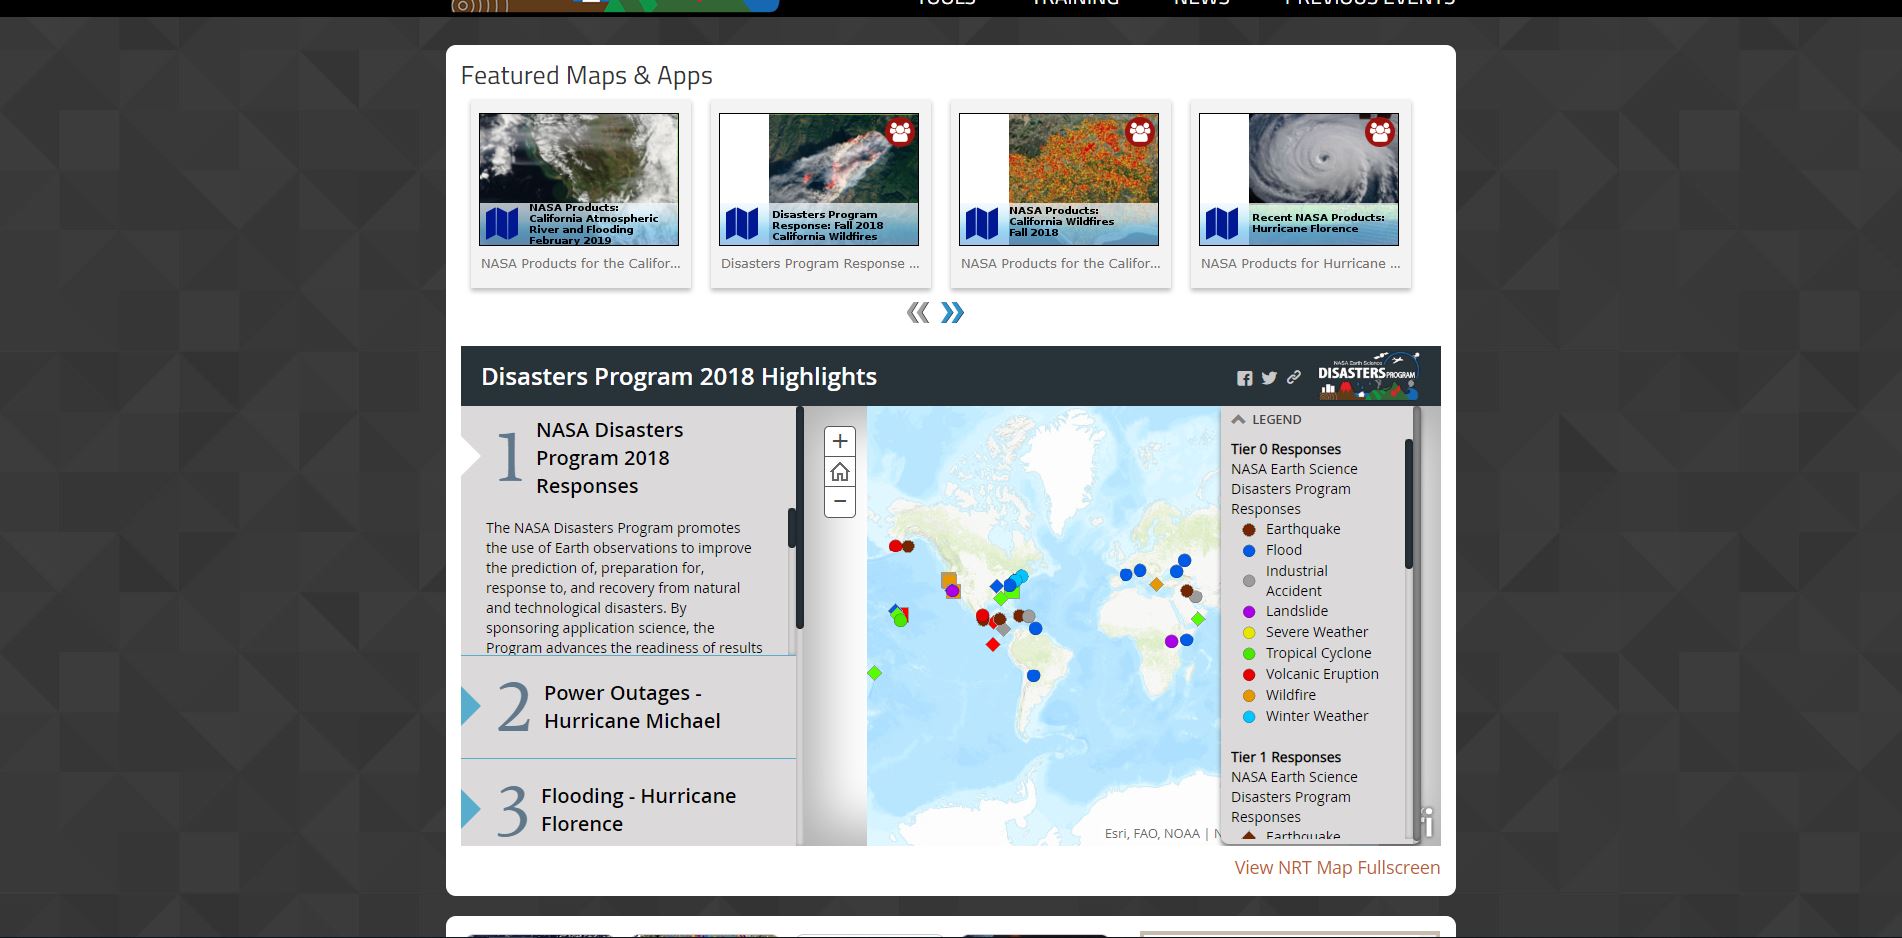Click group icon on Hurricane Florence card
Viewport: 1902px width, 938px height.
click(x=1380, y=132)
